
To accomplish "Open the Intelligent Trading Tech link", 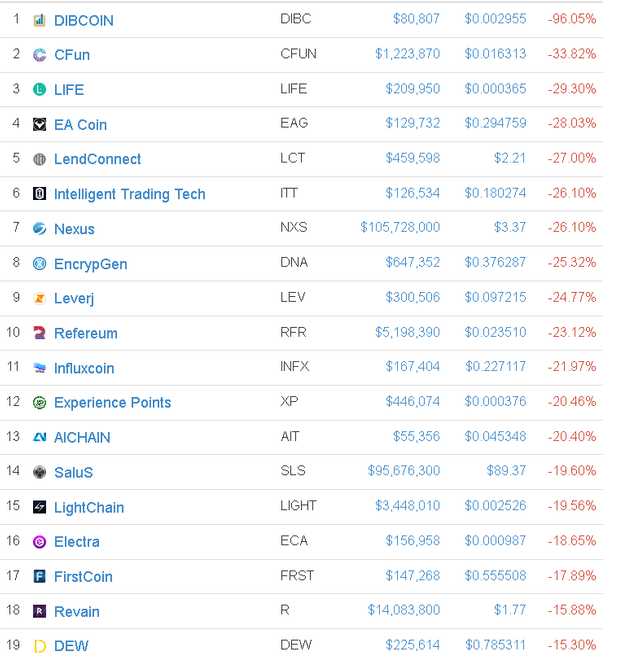I will coord(129,194).
